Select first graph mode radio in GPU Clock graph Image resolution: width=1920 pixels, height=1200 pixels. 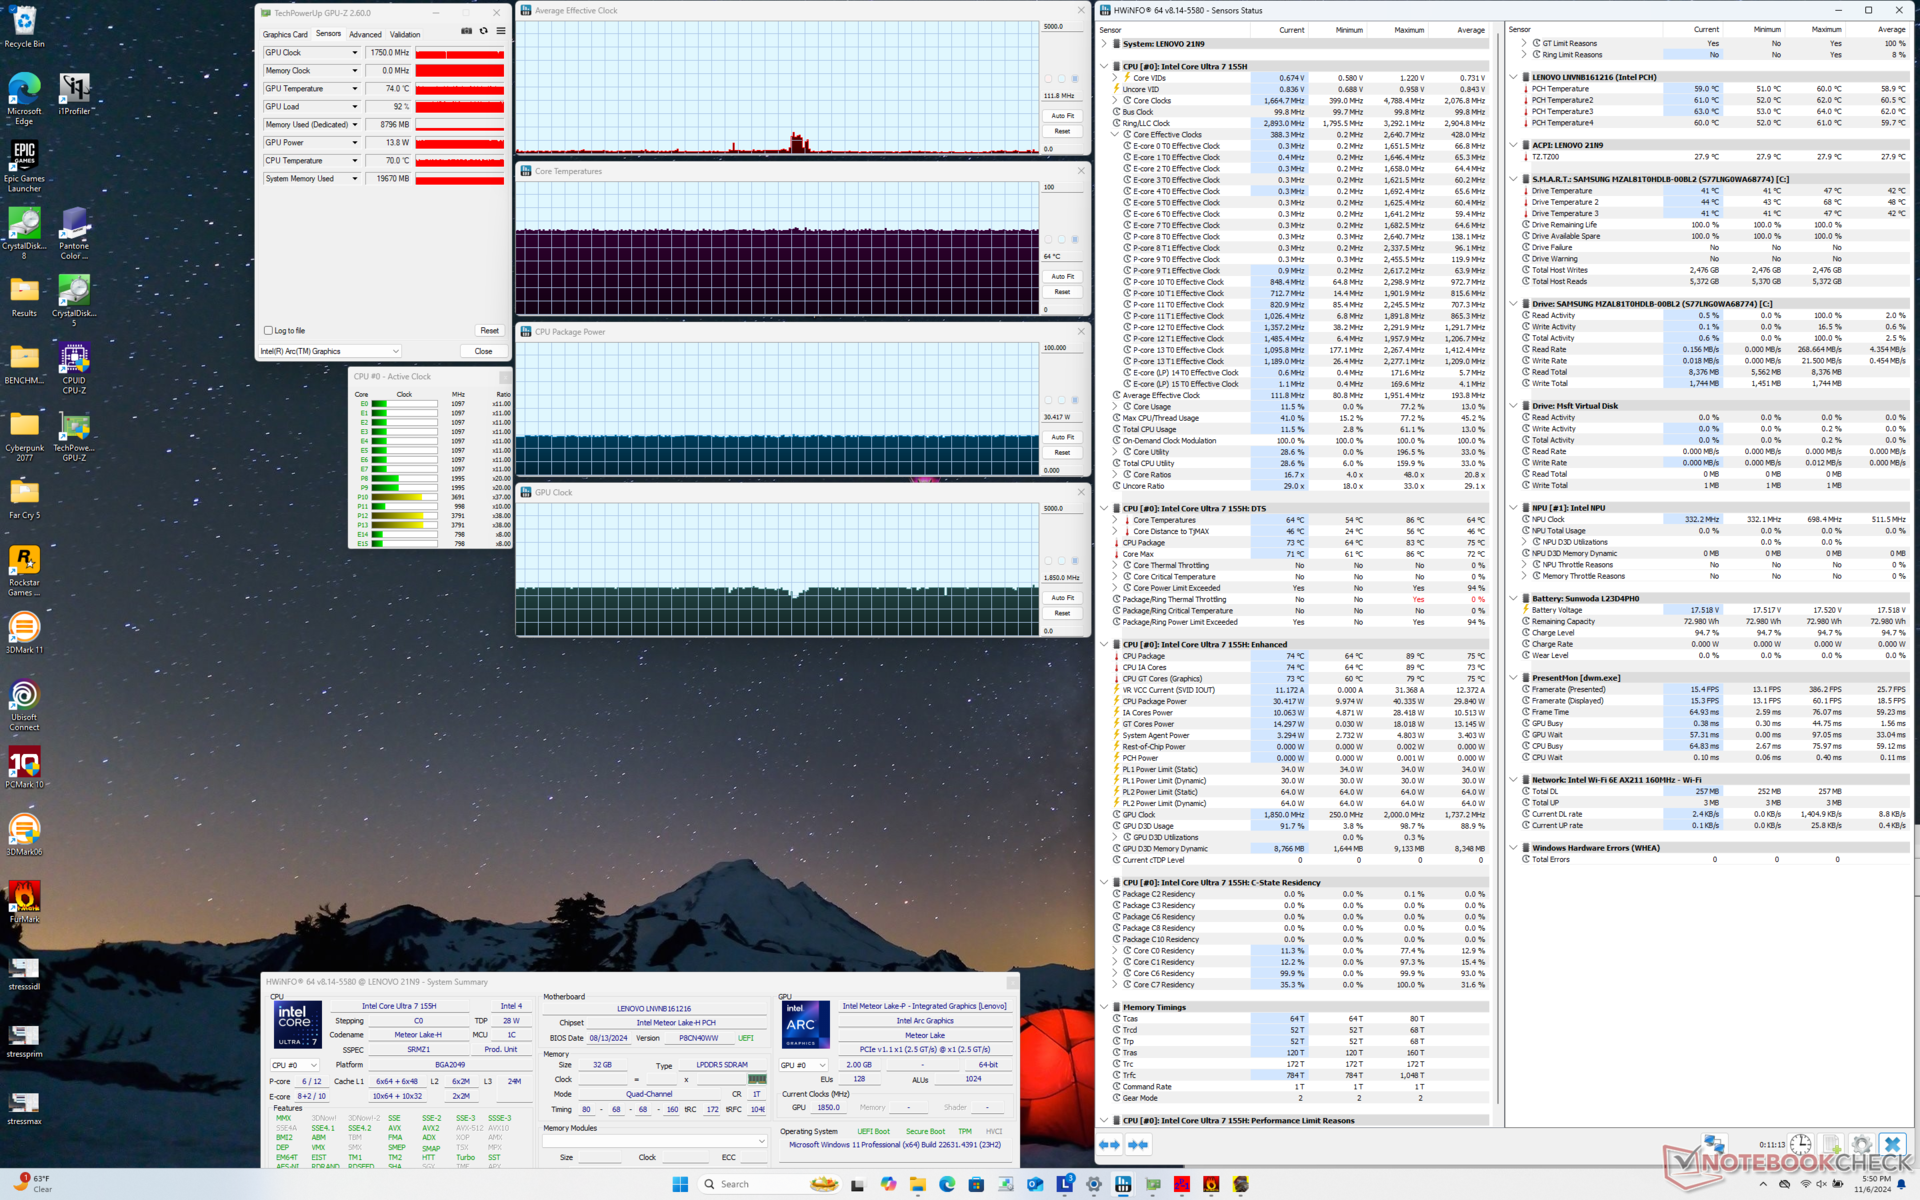[x=1048, y=561]
